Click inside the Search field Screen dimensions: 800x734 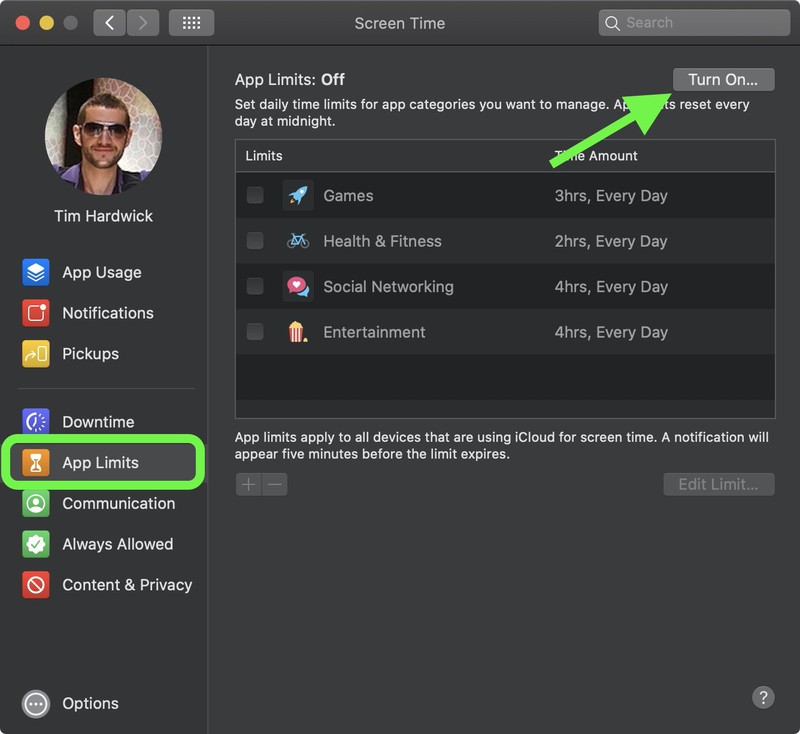pyautogui.click(x=693, y=21)
